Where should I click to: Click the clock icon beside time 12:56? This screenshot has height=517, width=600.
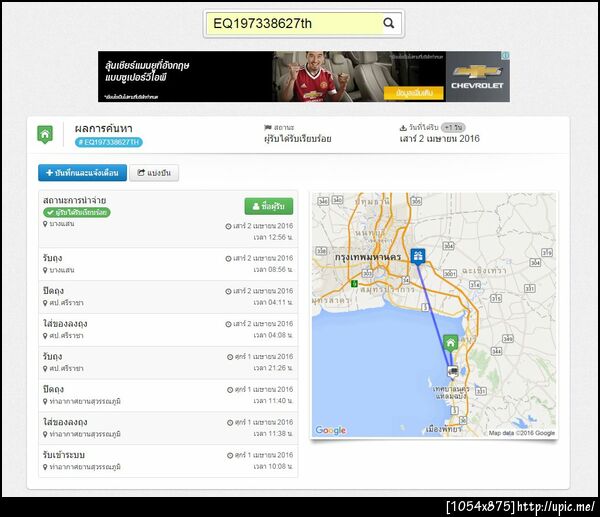[228, 226]
